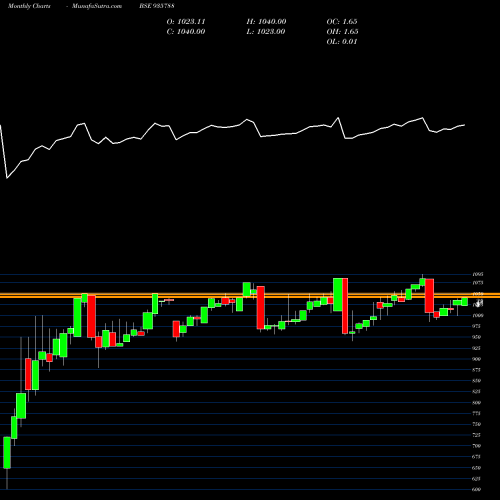
Task: Click the orange horizontal price level line
Action: coord(250,296)
